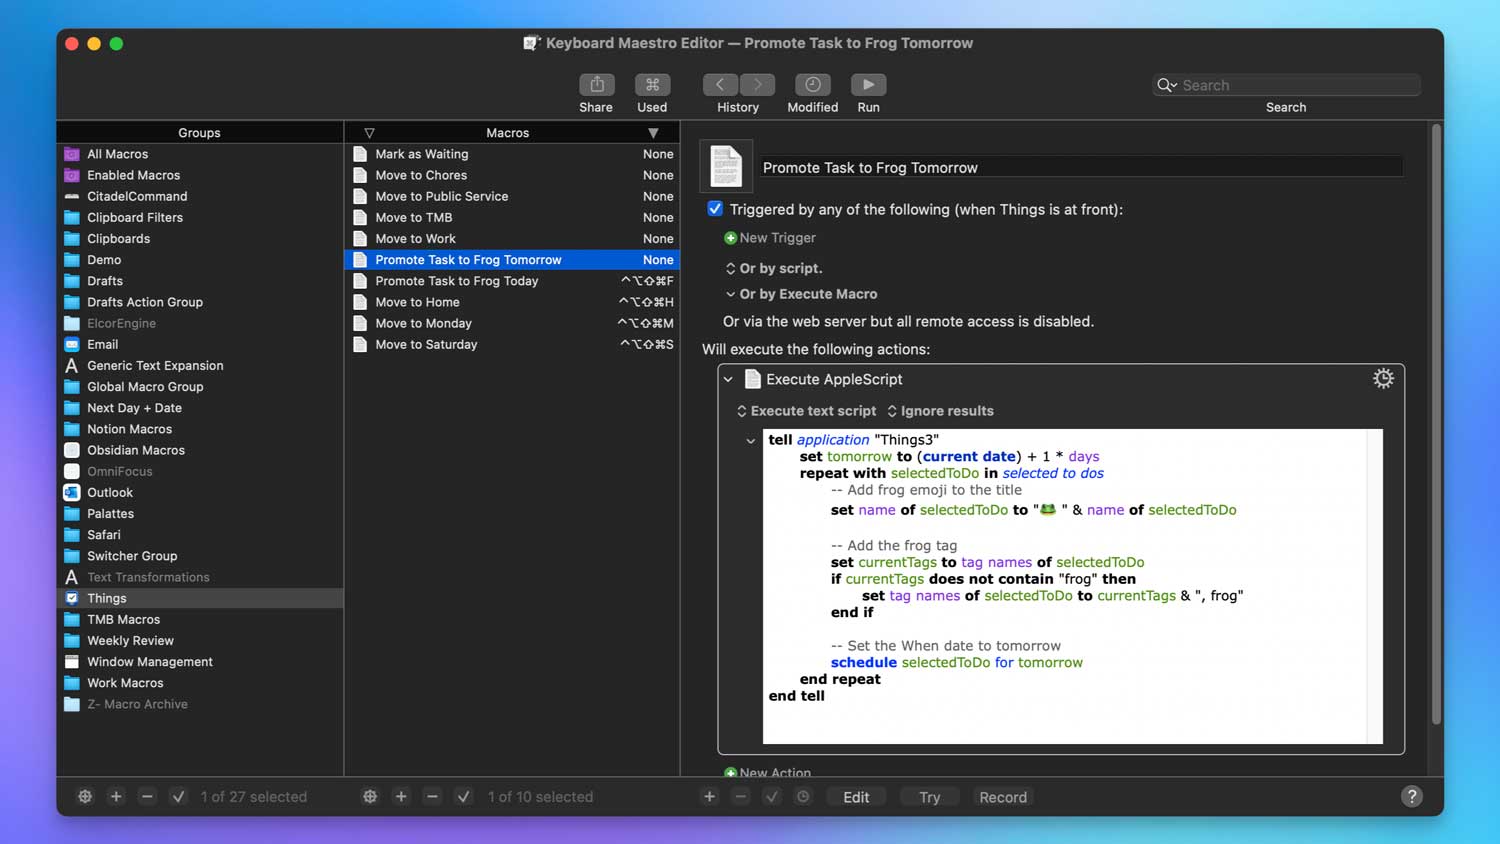Image resolution: width=1500 pixels, height=844 pixels.
Task: Select Move to Saturday macro
Action: (512, 344)
